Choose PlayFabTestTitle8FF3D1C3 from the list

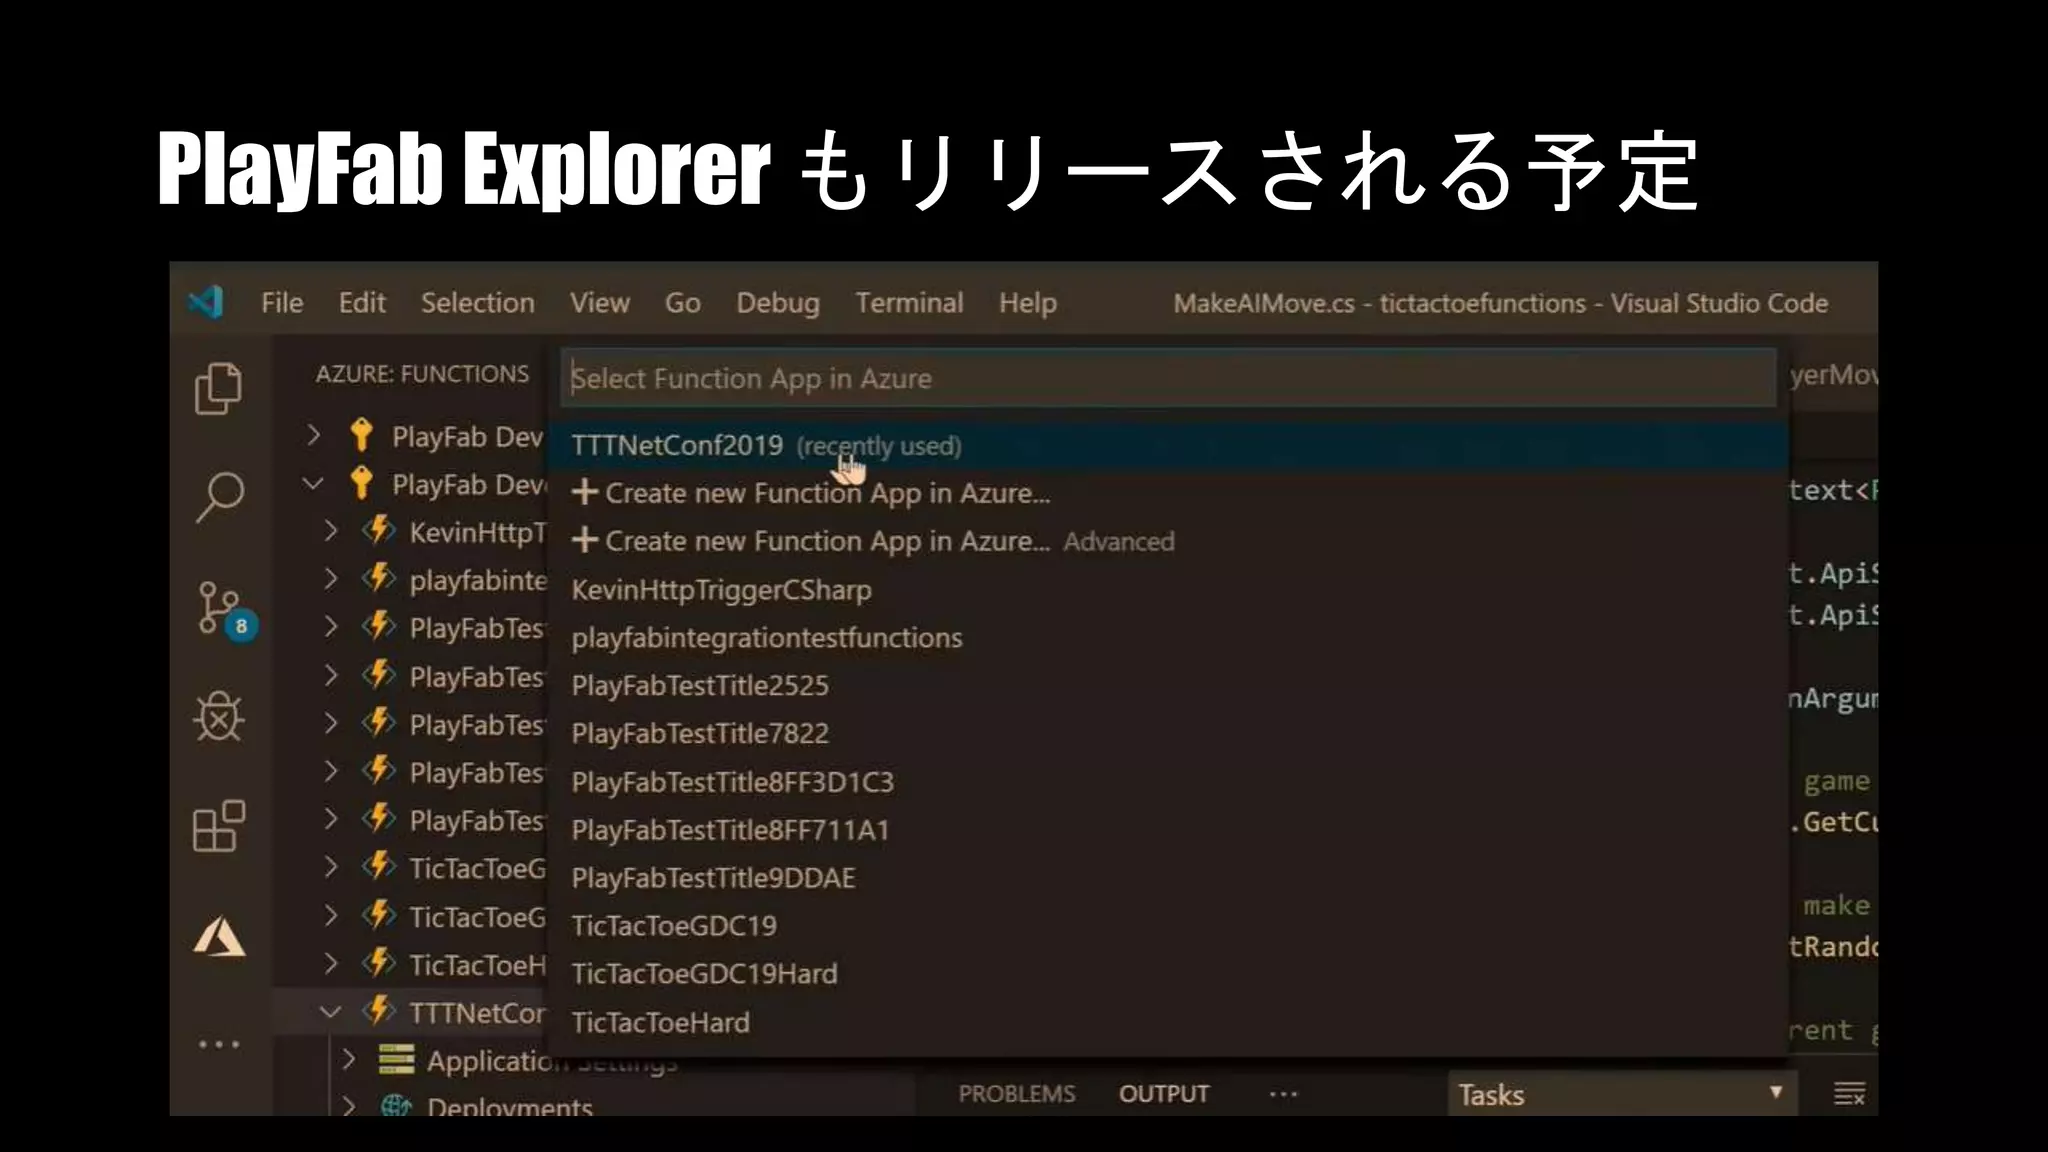(1168, 781)
